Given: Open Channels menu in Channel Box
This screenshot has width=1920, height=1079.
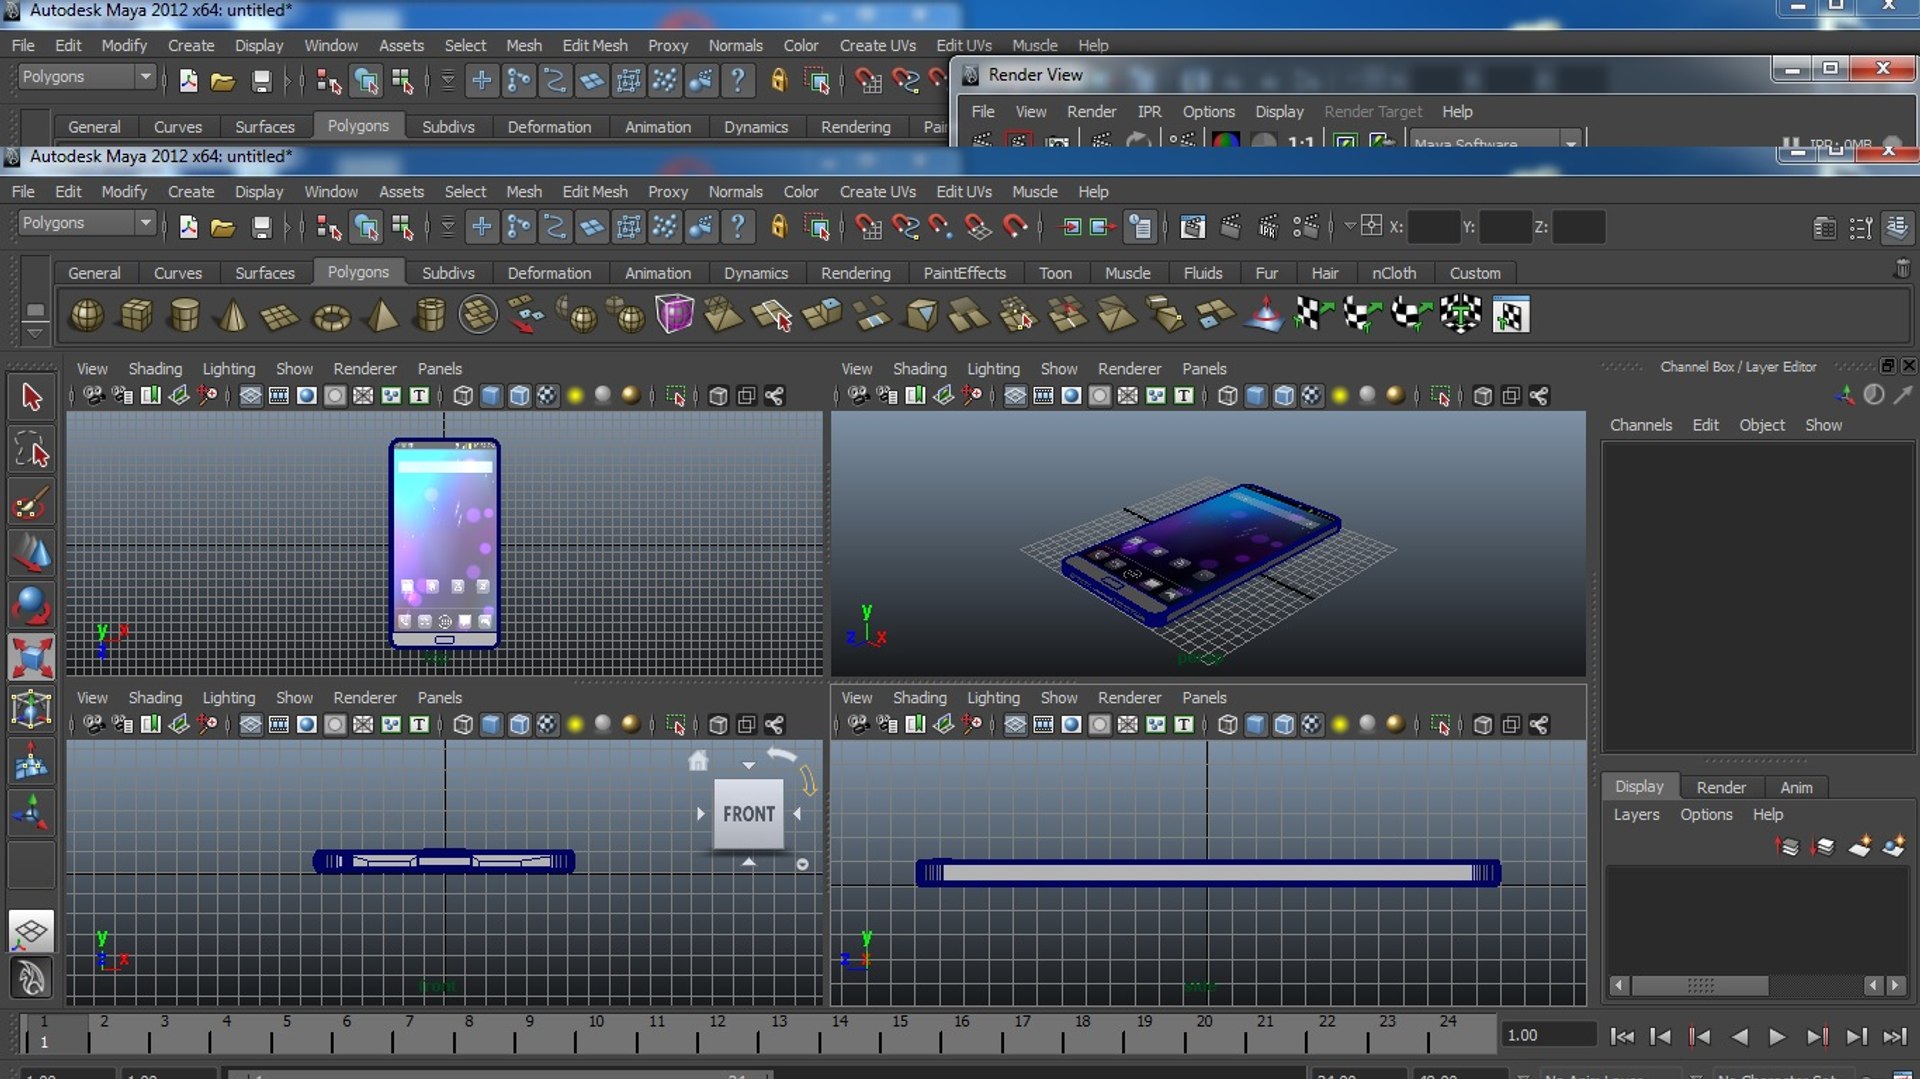Looking at the screenshot, I should [x=1641, y=425].
